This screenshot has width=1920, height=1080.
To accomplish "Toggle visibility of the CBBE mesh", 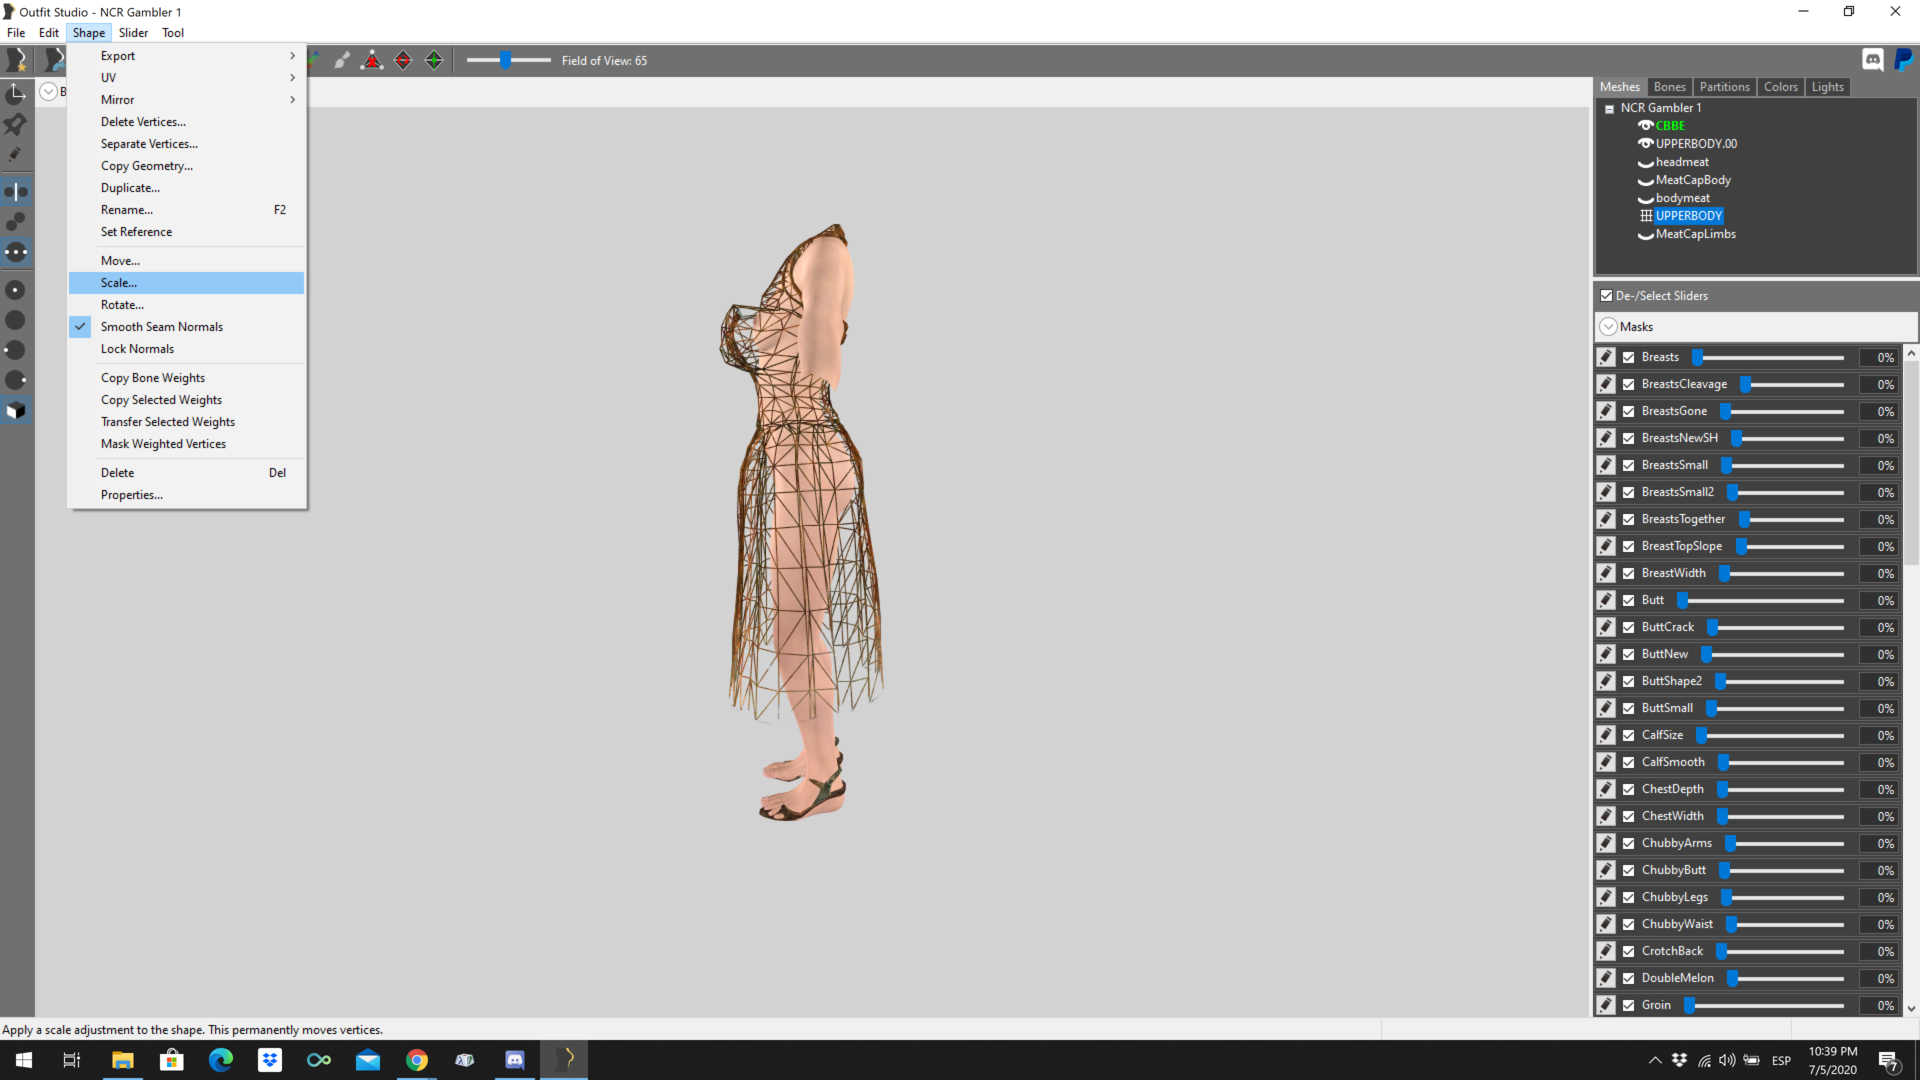I will click(x=1645, y=126).
